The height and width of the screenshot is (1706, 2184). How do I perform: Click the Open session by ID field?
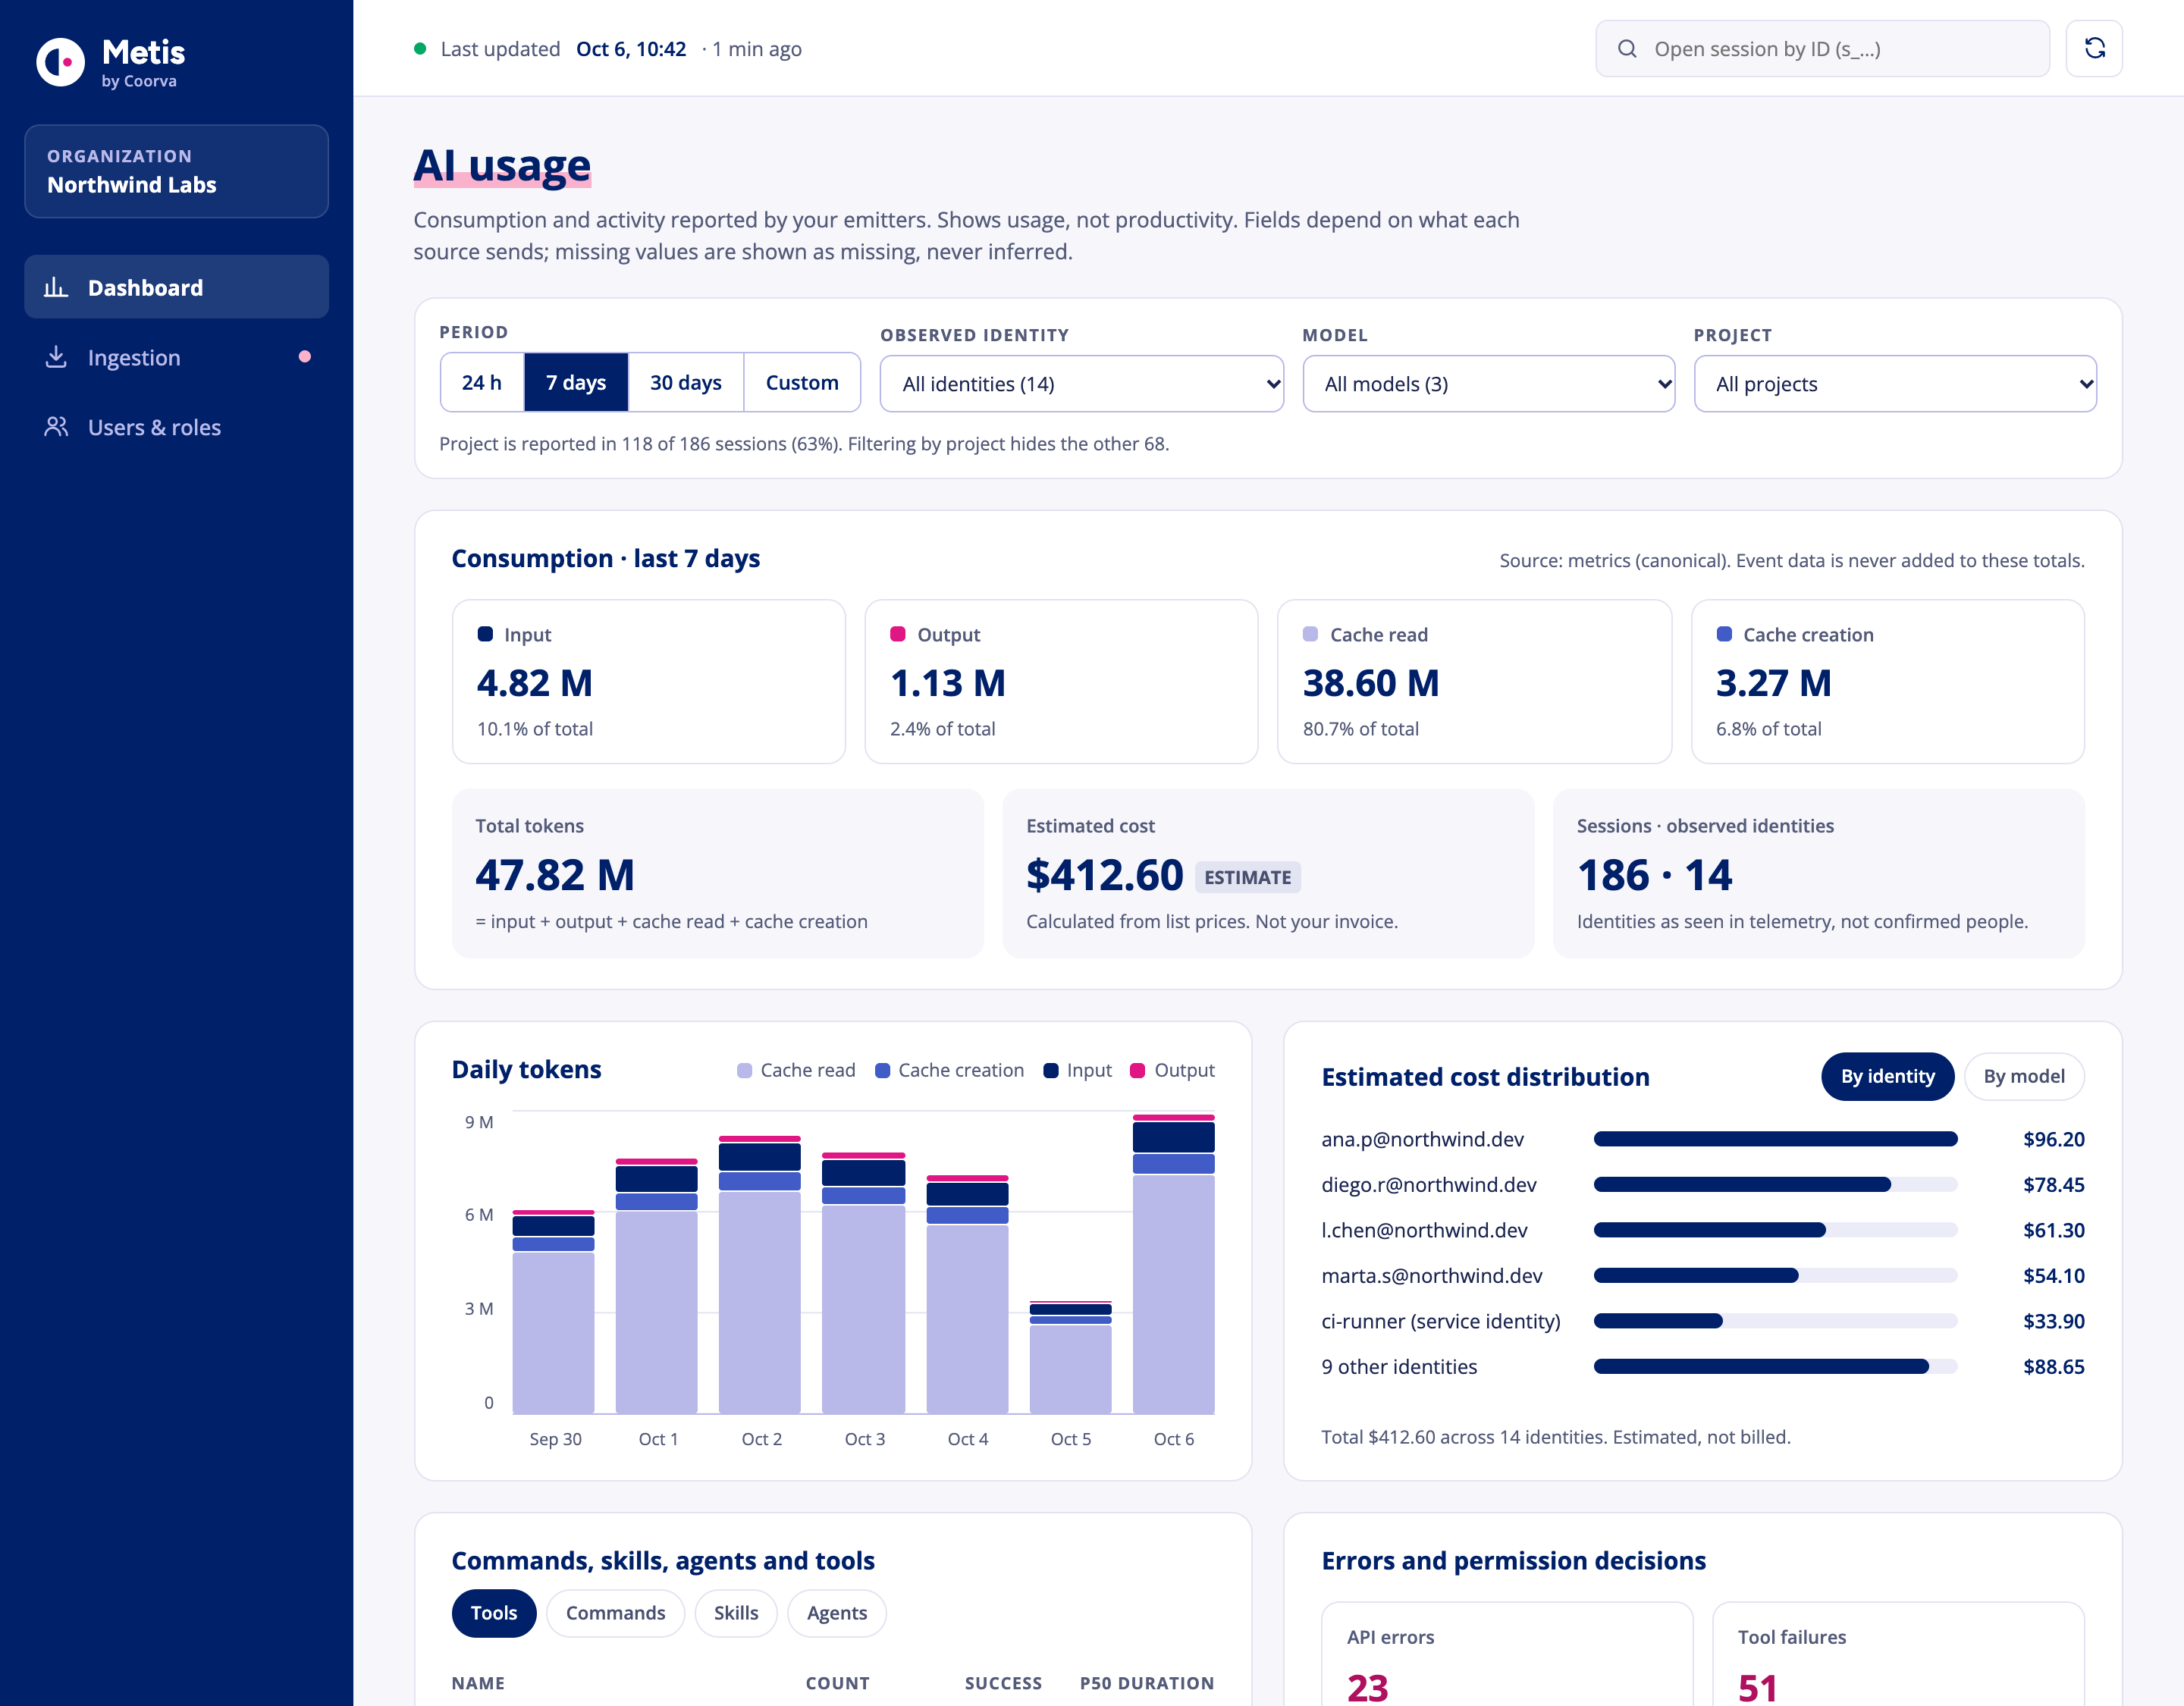tap(1822, 49)
